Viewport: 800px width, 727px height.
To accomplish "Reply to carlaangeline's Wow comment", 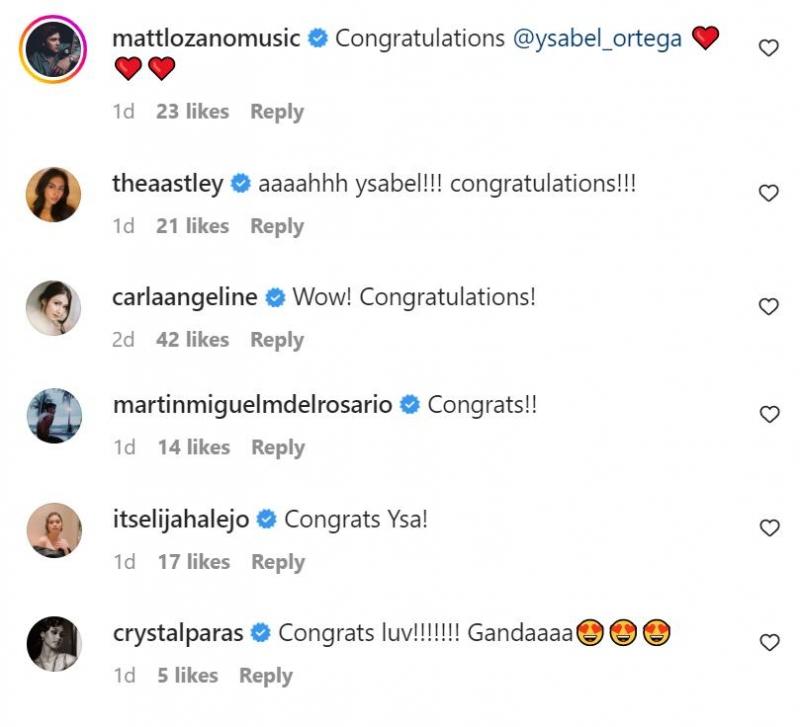I will (x=277, y=340).
